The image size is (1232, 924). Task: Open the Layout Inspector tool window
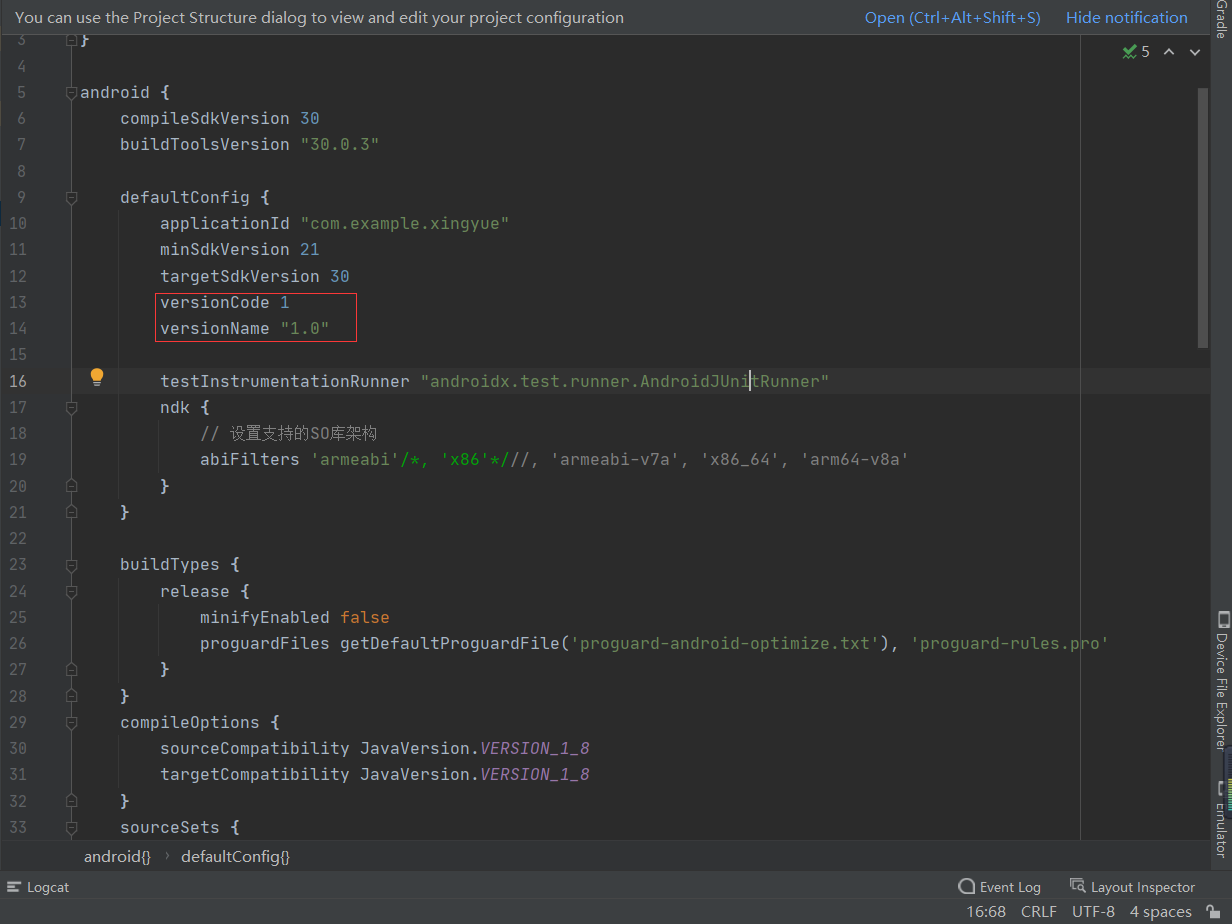[x=1132, y=887]
